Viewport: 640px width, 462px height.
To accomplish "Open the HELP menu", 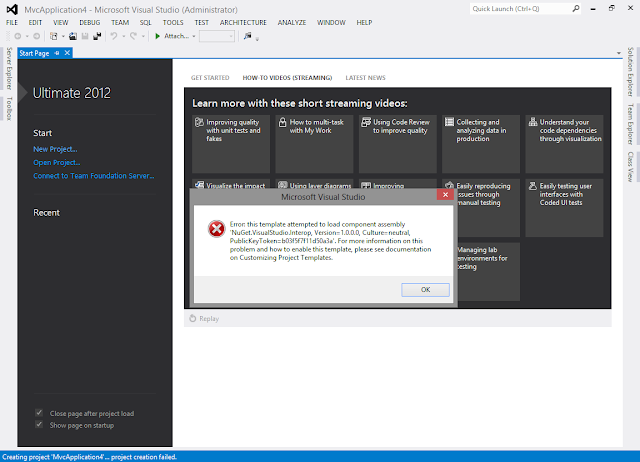I will pos(364,22).
